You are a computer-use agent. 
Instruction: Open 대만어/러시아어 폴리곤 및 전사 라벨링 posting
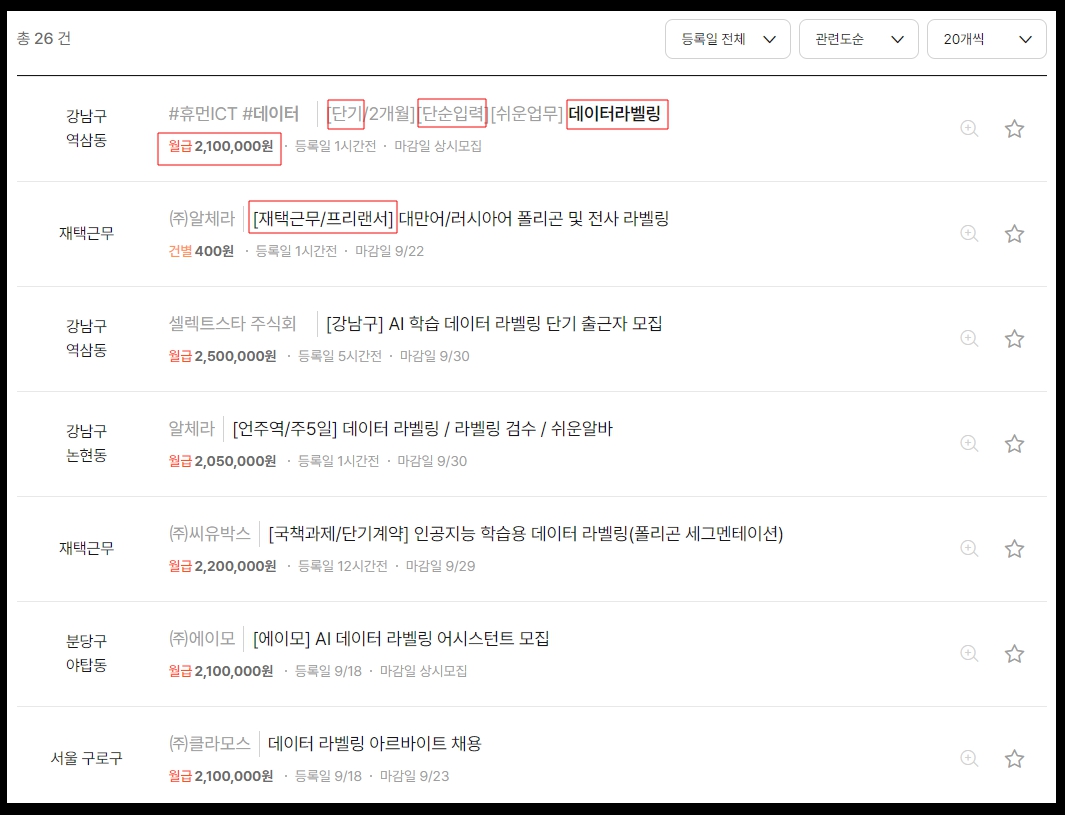(461, 219)
